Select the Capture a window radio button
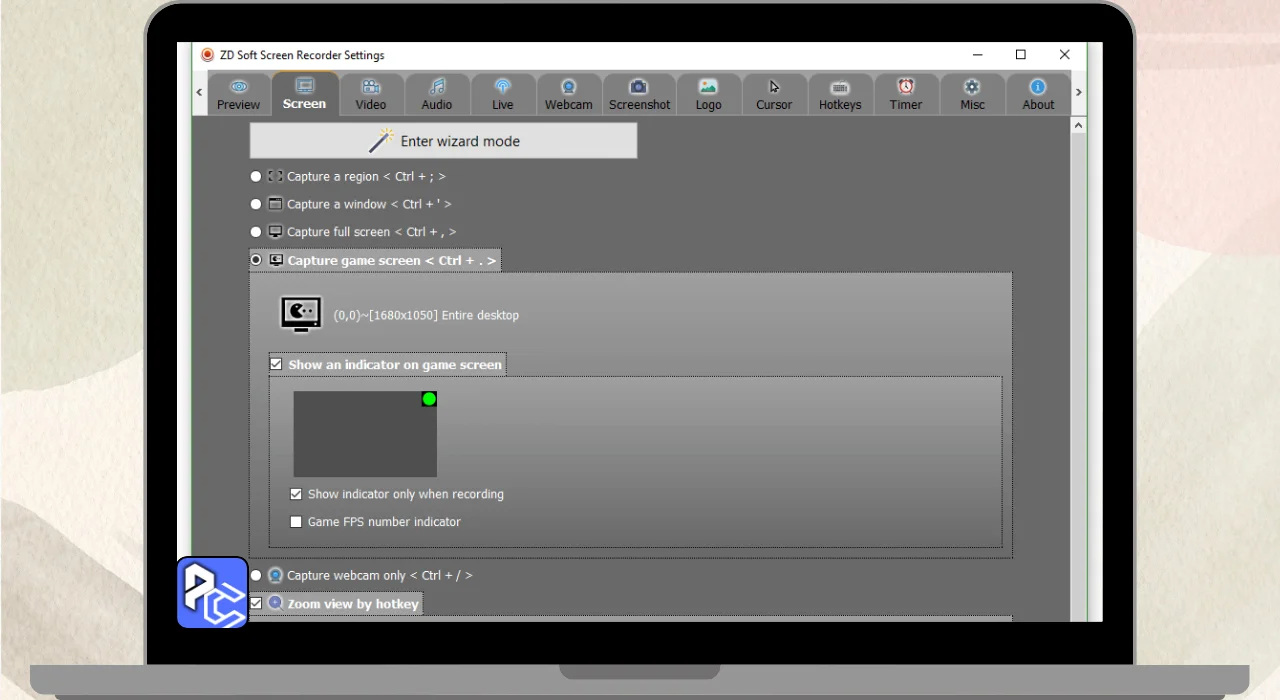 [x=256, y=204]
